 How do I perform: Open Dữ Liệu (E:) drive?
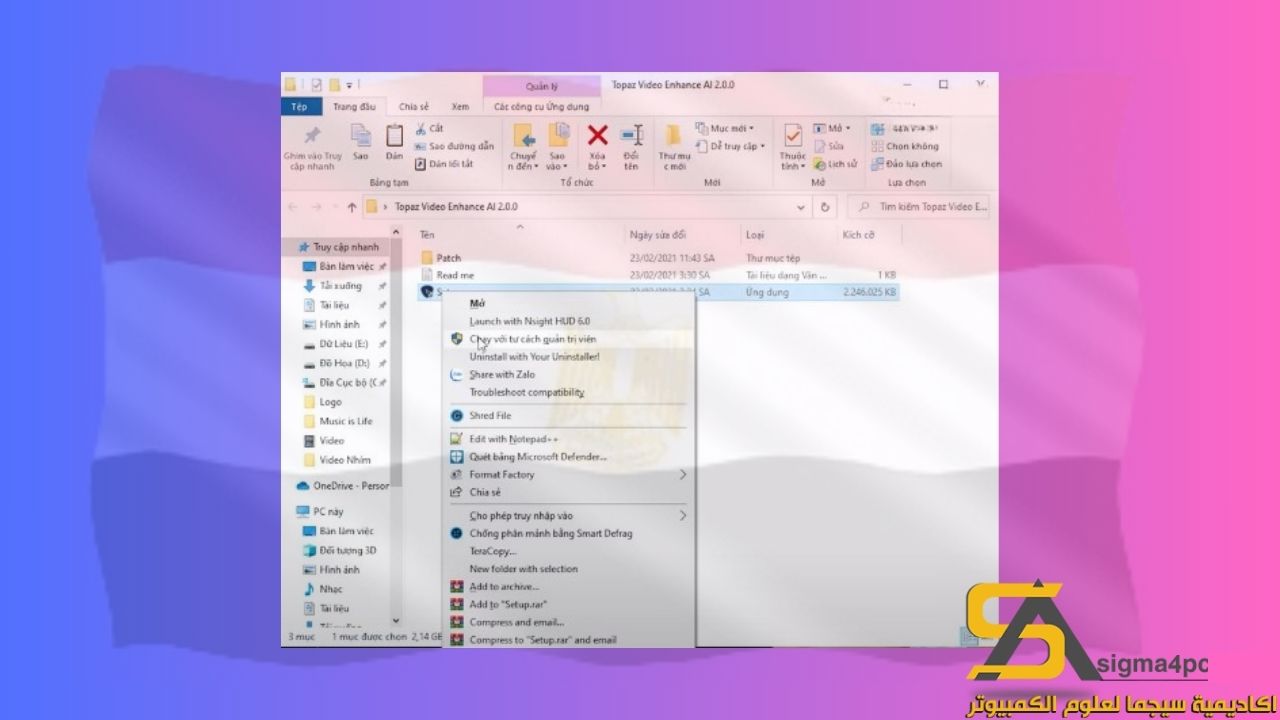[x=343, y=344]
